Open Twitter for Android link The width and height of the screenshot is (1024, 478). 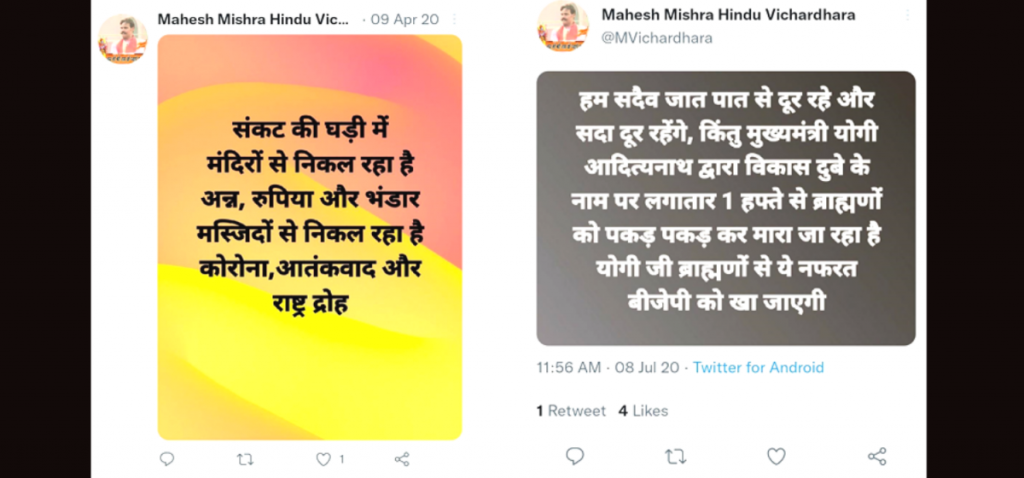coord(758,367)
